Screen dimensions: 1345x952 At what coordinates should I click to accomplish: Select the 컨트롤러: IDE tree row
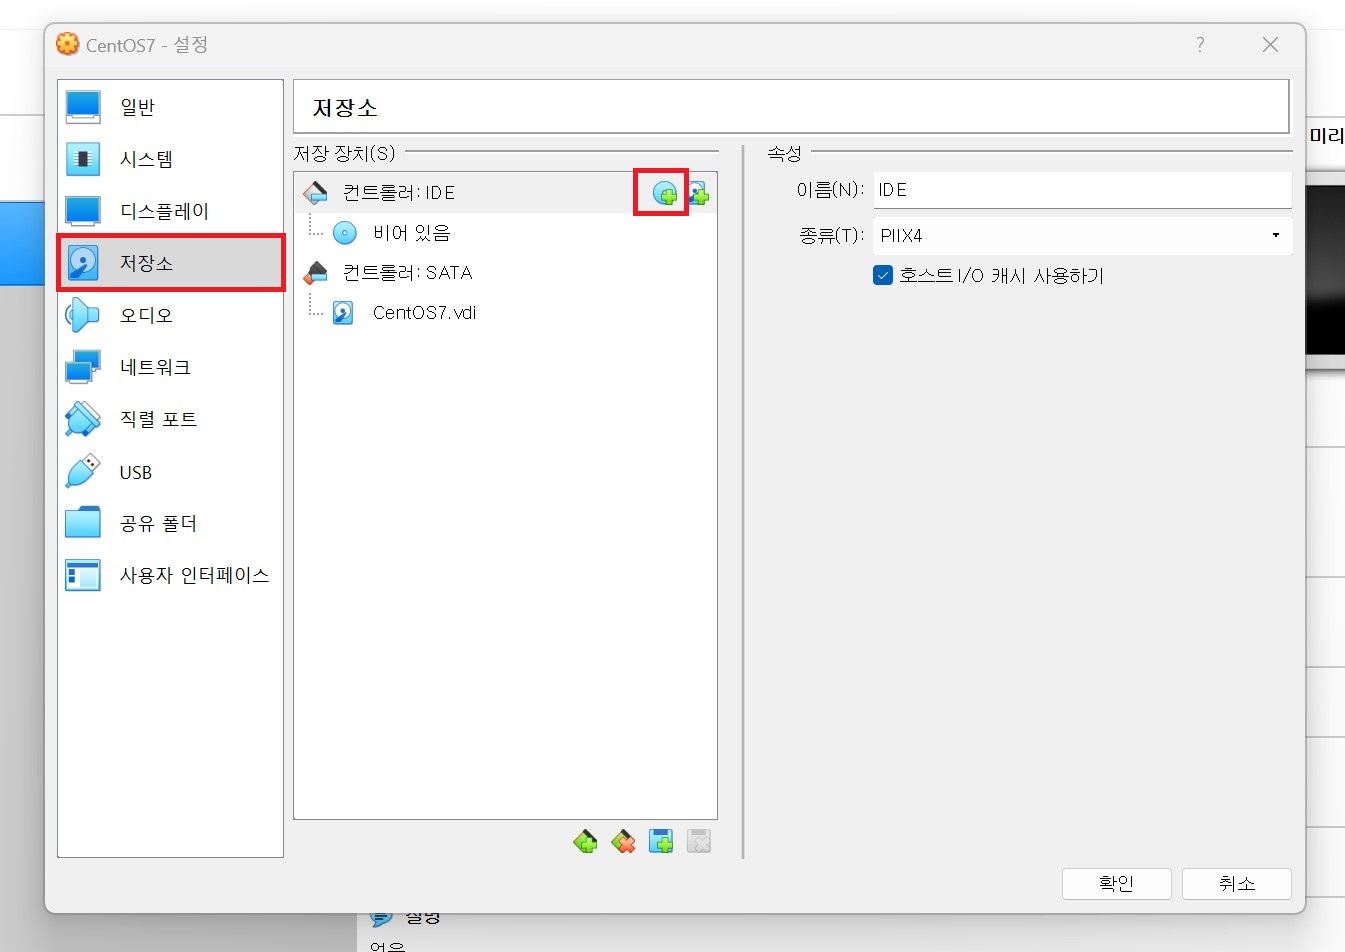tap(505, 192)
